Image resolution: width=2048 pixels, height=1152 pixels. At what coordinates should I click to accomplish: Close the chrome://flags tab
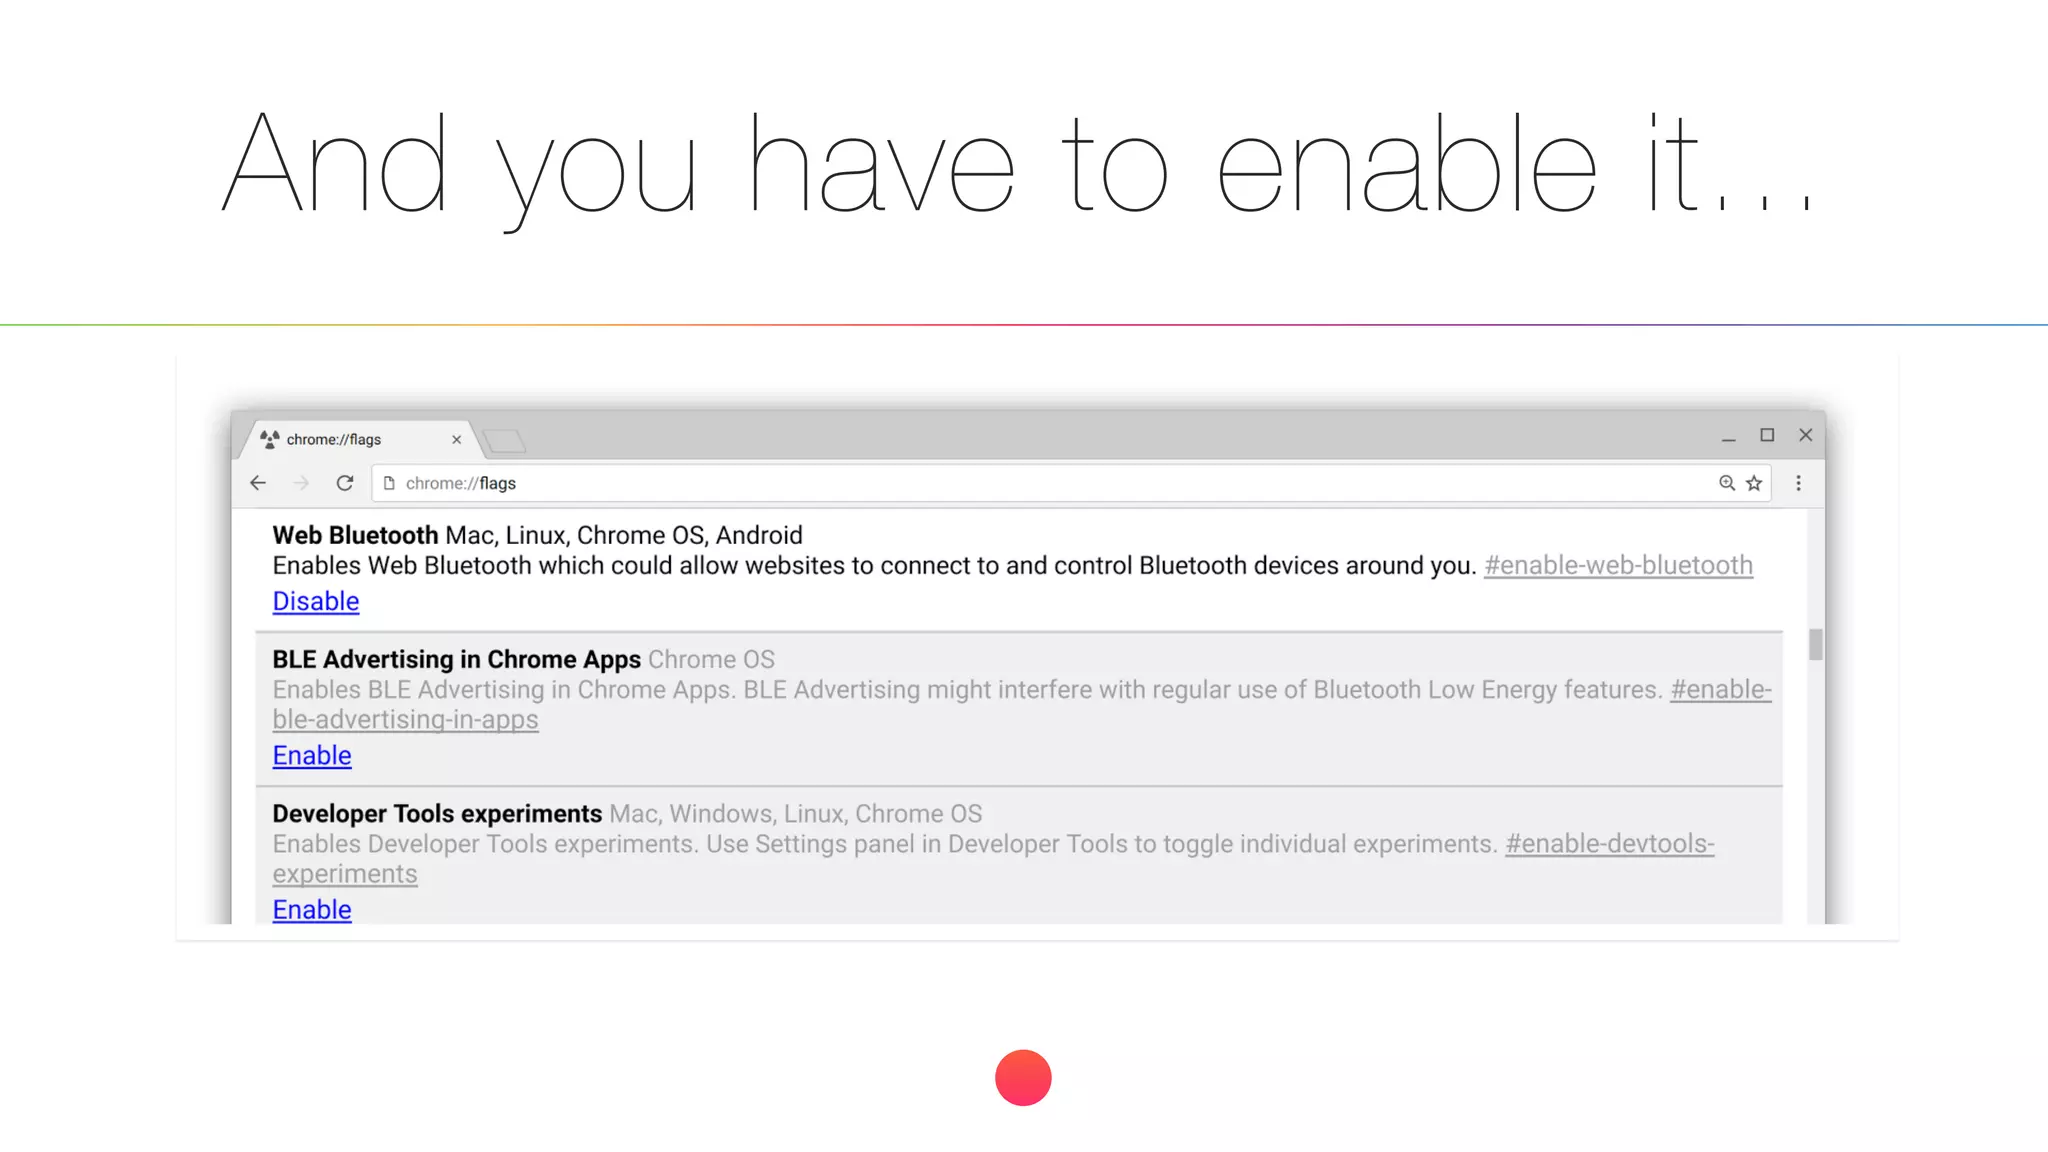(x=456, y=439)
